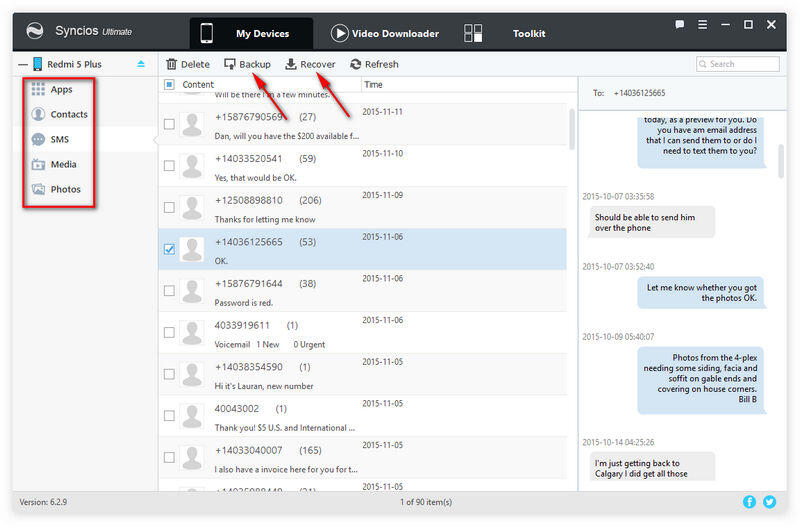Click the Toolkit grid icon
800x526 pixels.
coord(473,33)
